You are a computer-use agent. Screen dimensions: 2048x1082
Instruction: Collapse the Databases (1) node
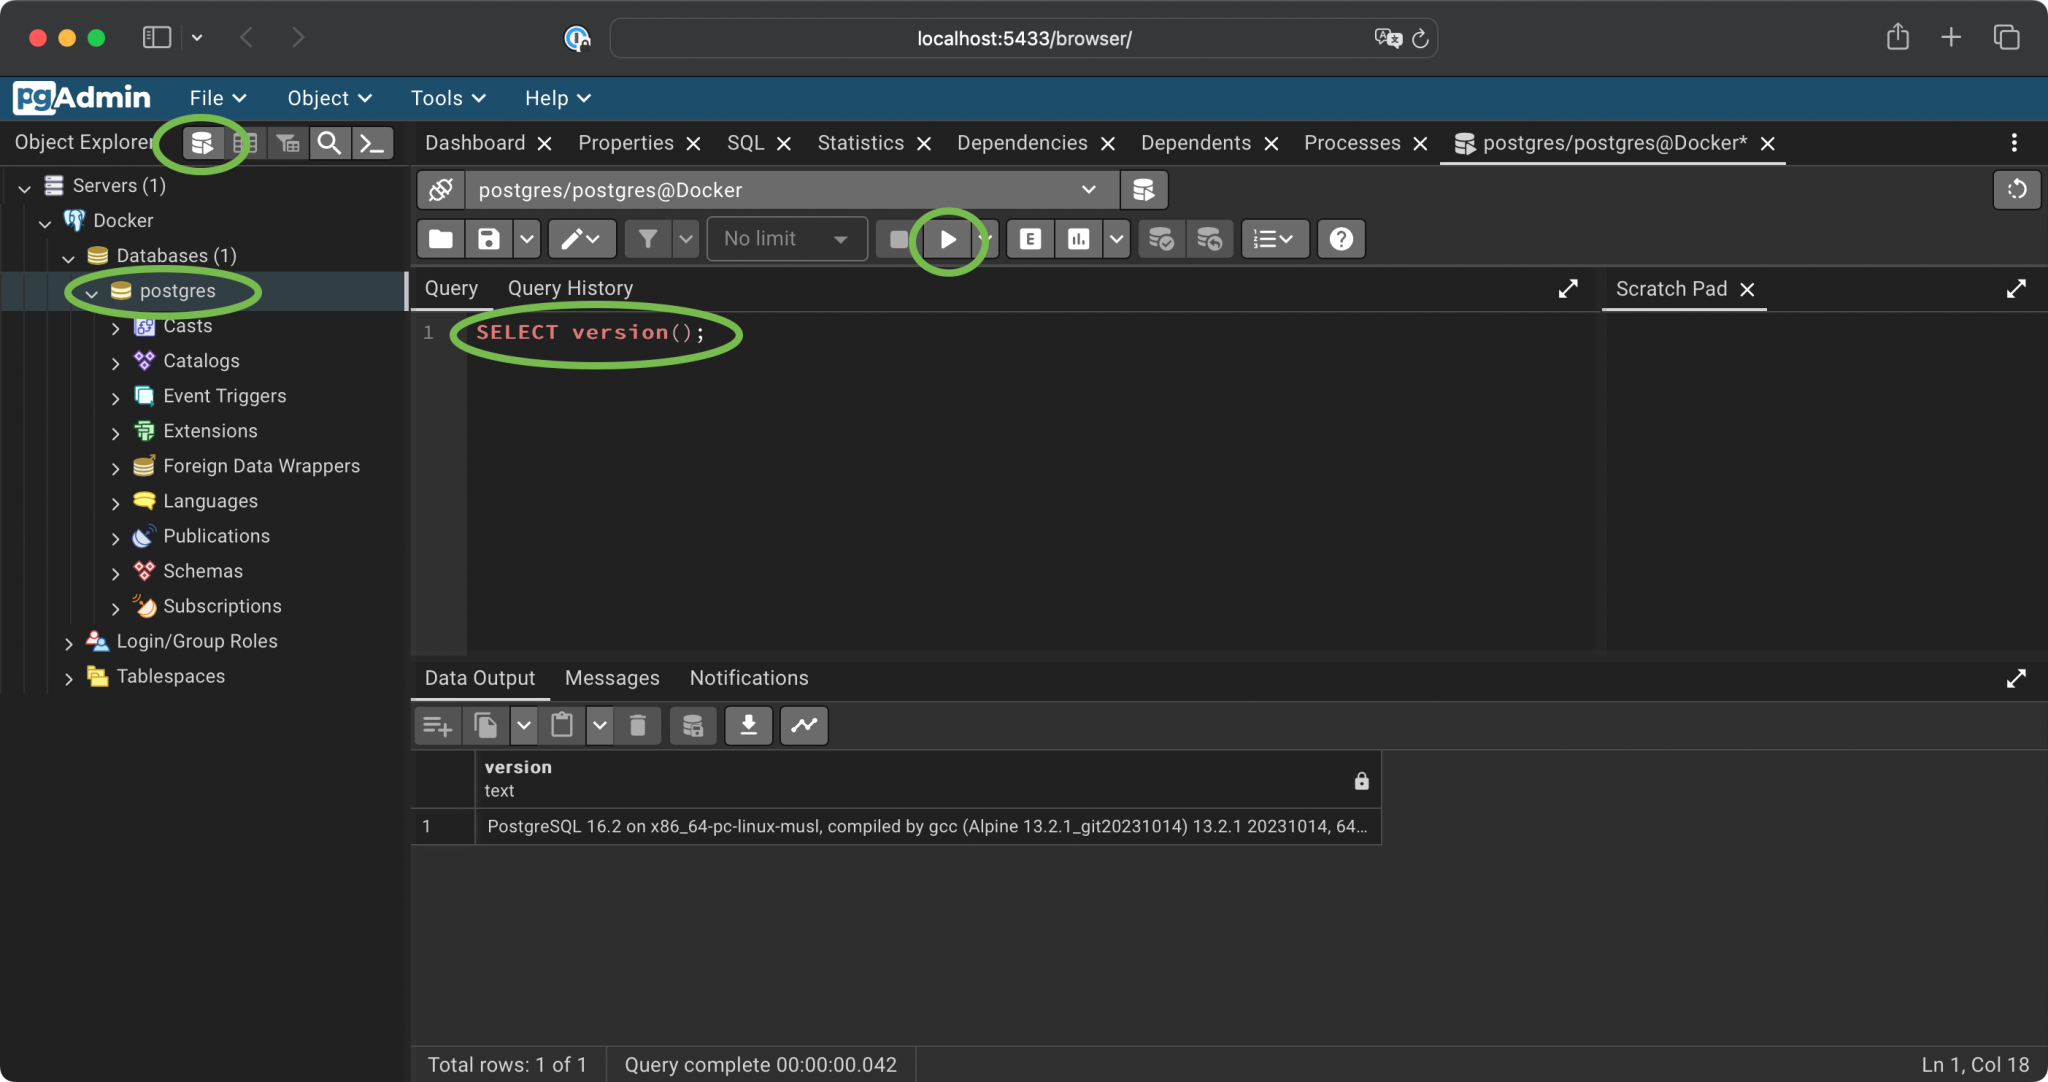(68, 257)
